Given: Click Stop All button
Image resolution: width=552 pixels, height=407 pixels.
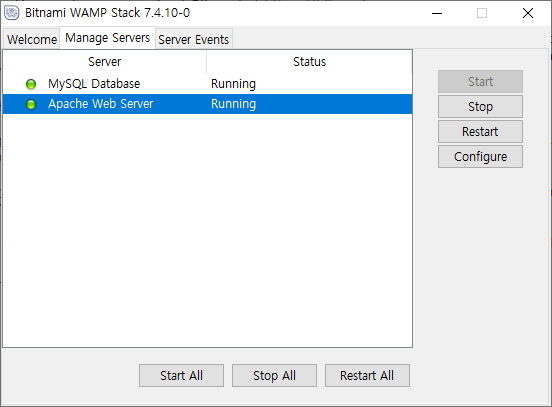Looking at the screenshot, I should 274,375.
